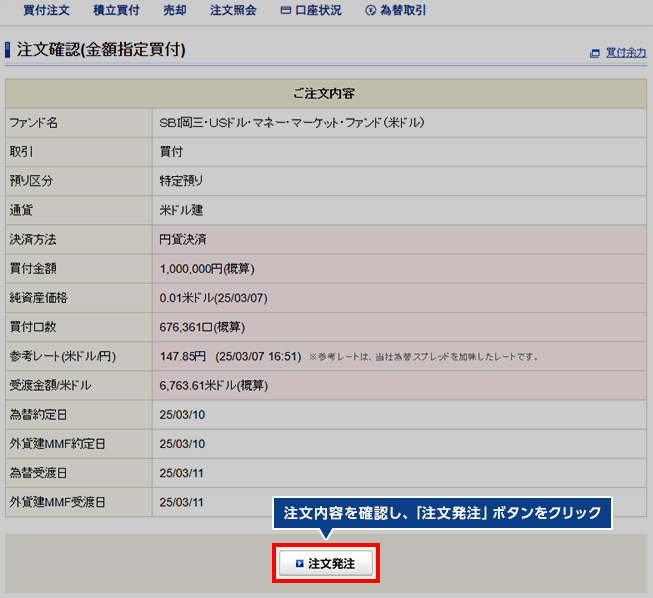The height and width of the screenshot is (598, 653).
Task: Go to 積立買付 tab
Action: (116, 10)
